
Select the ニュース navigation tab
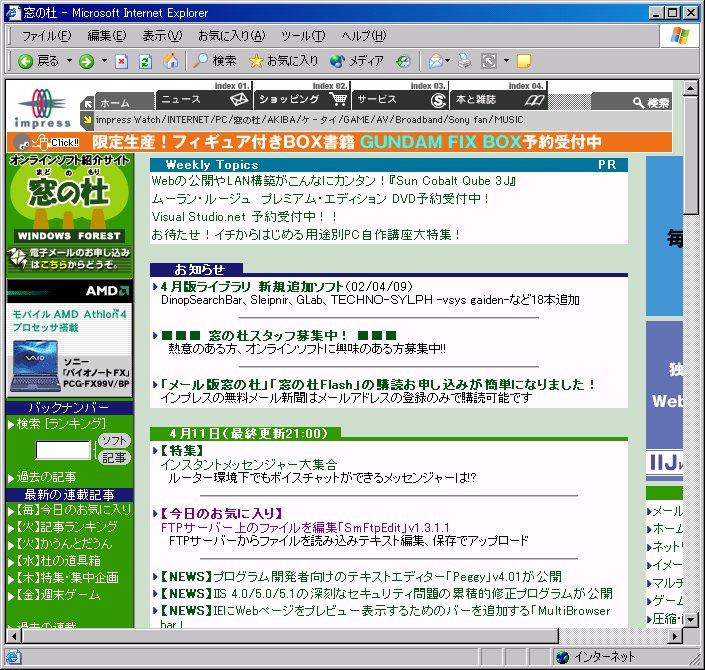coord(204,99)
